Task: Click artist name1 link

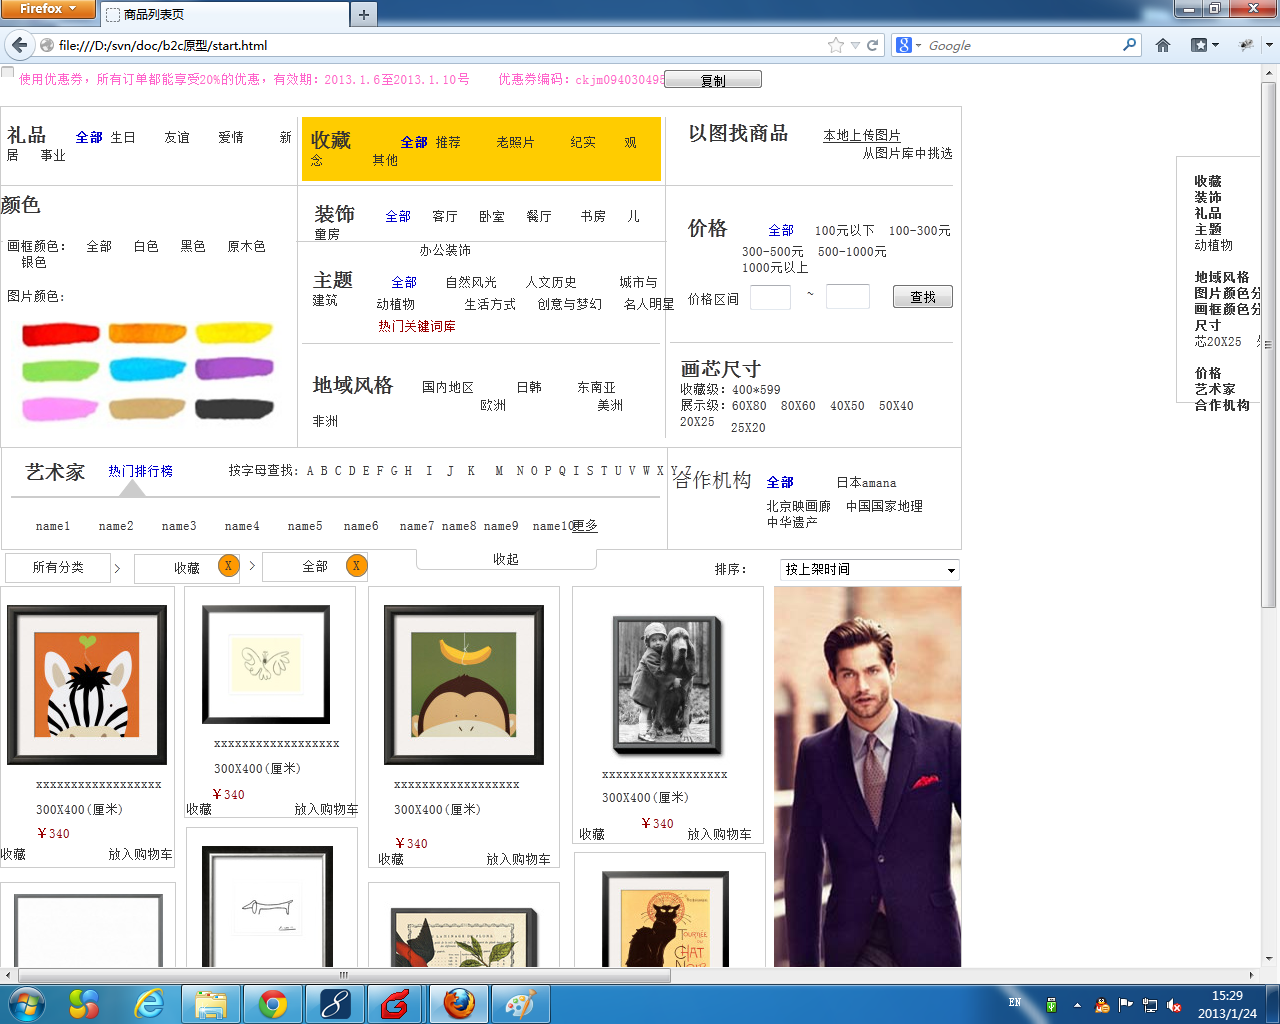Action: tap(53, 526)
